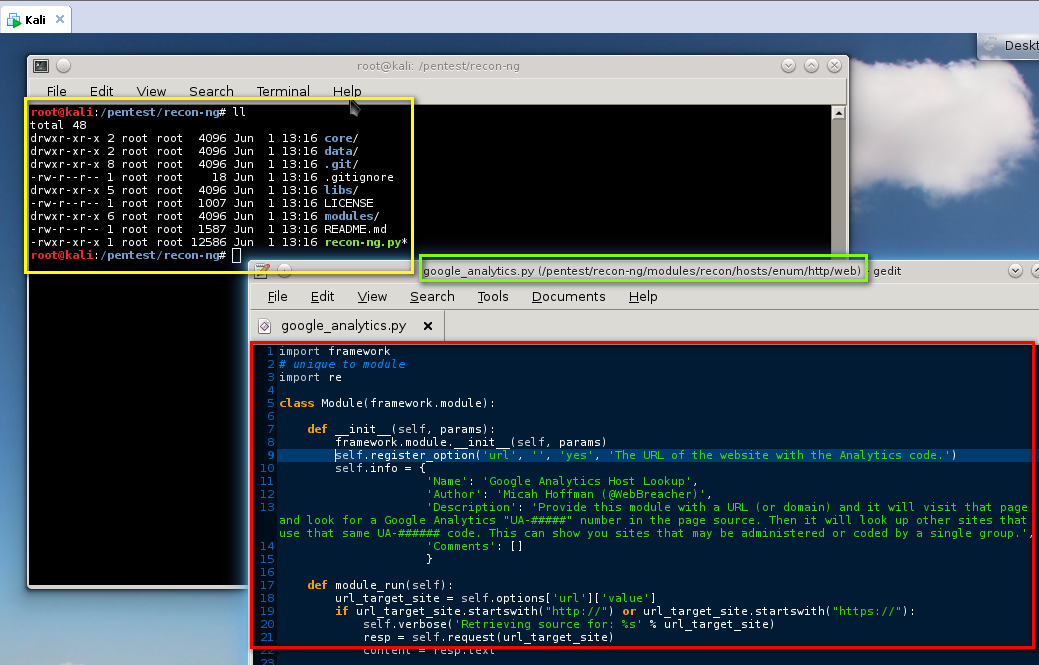The width and height of the screenshot is (1039, 665).
Task: Click 'data/' directory in terminal listing
Action: [x=341, y=151]
